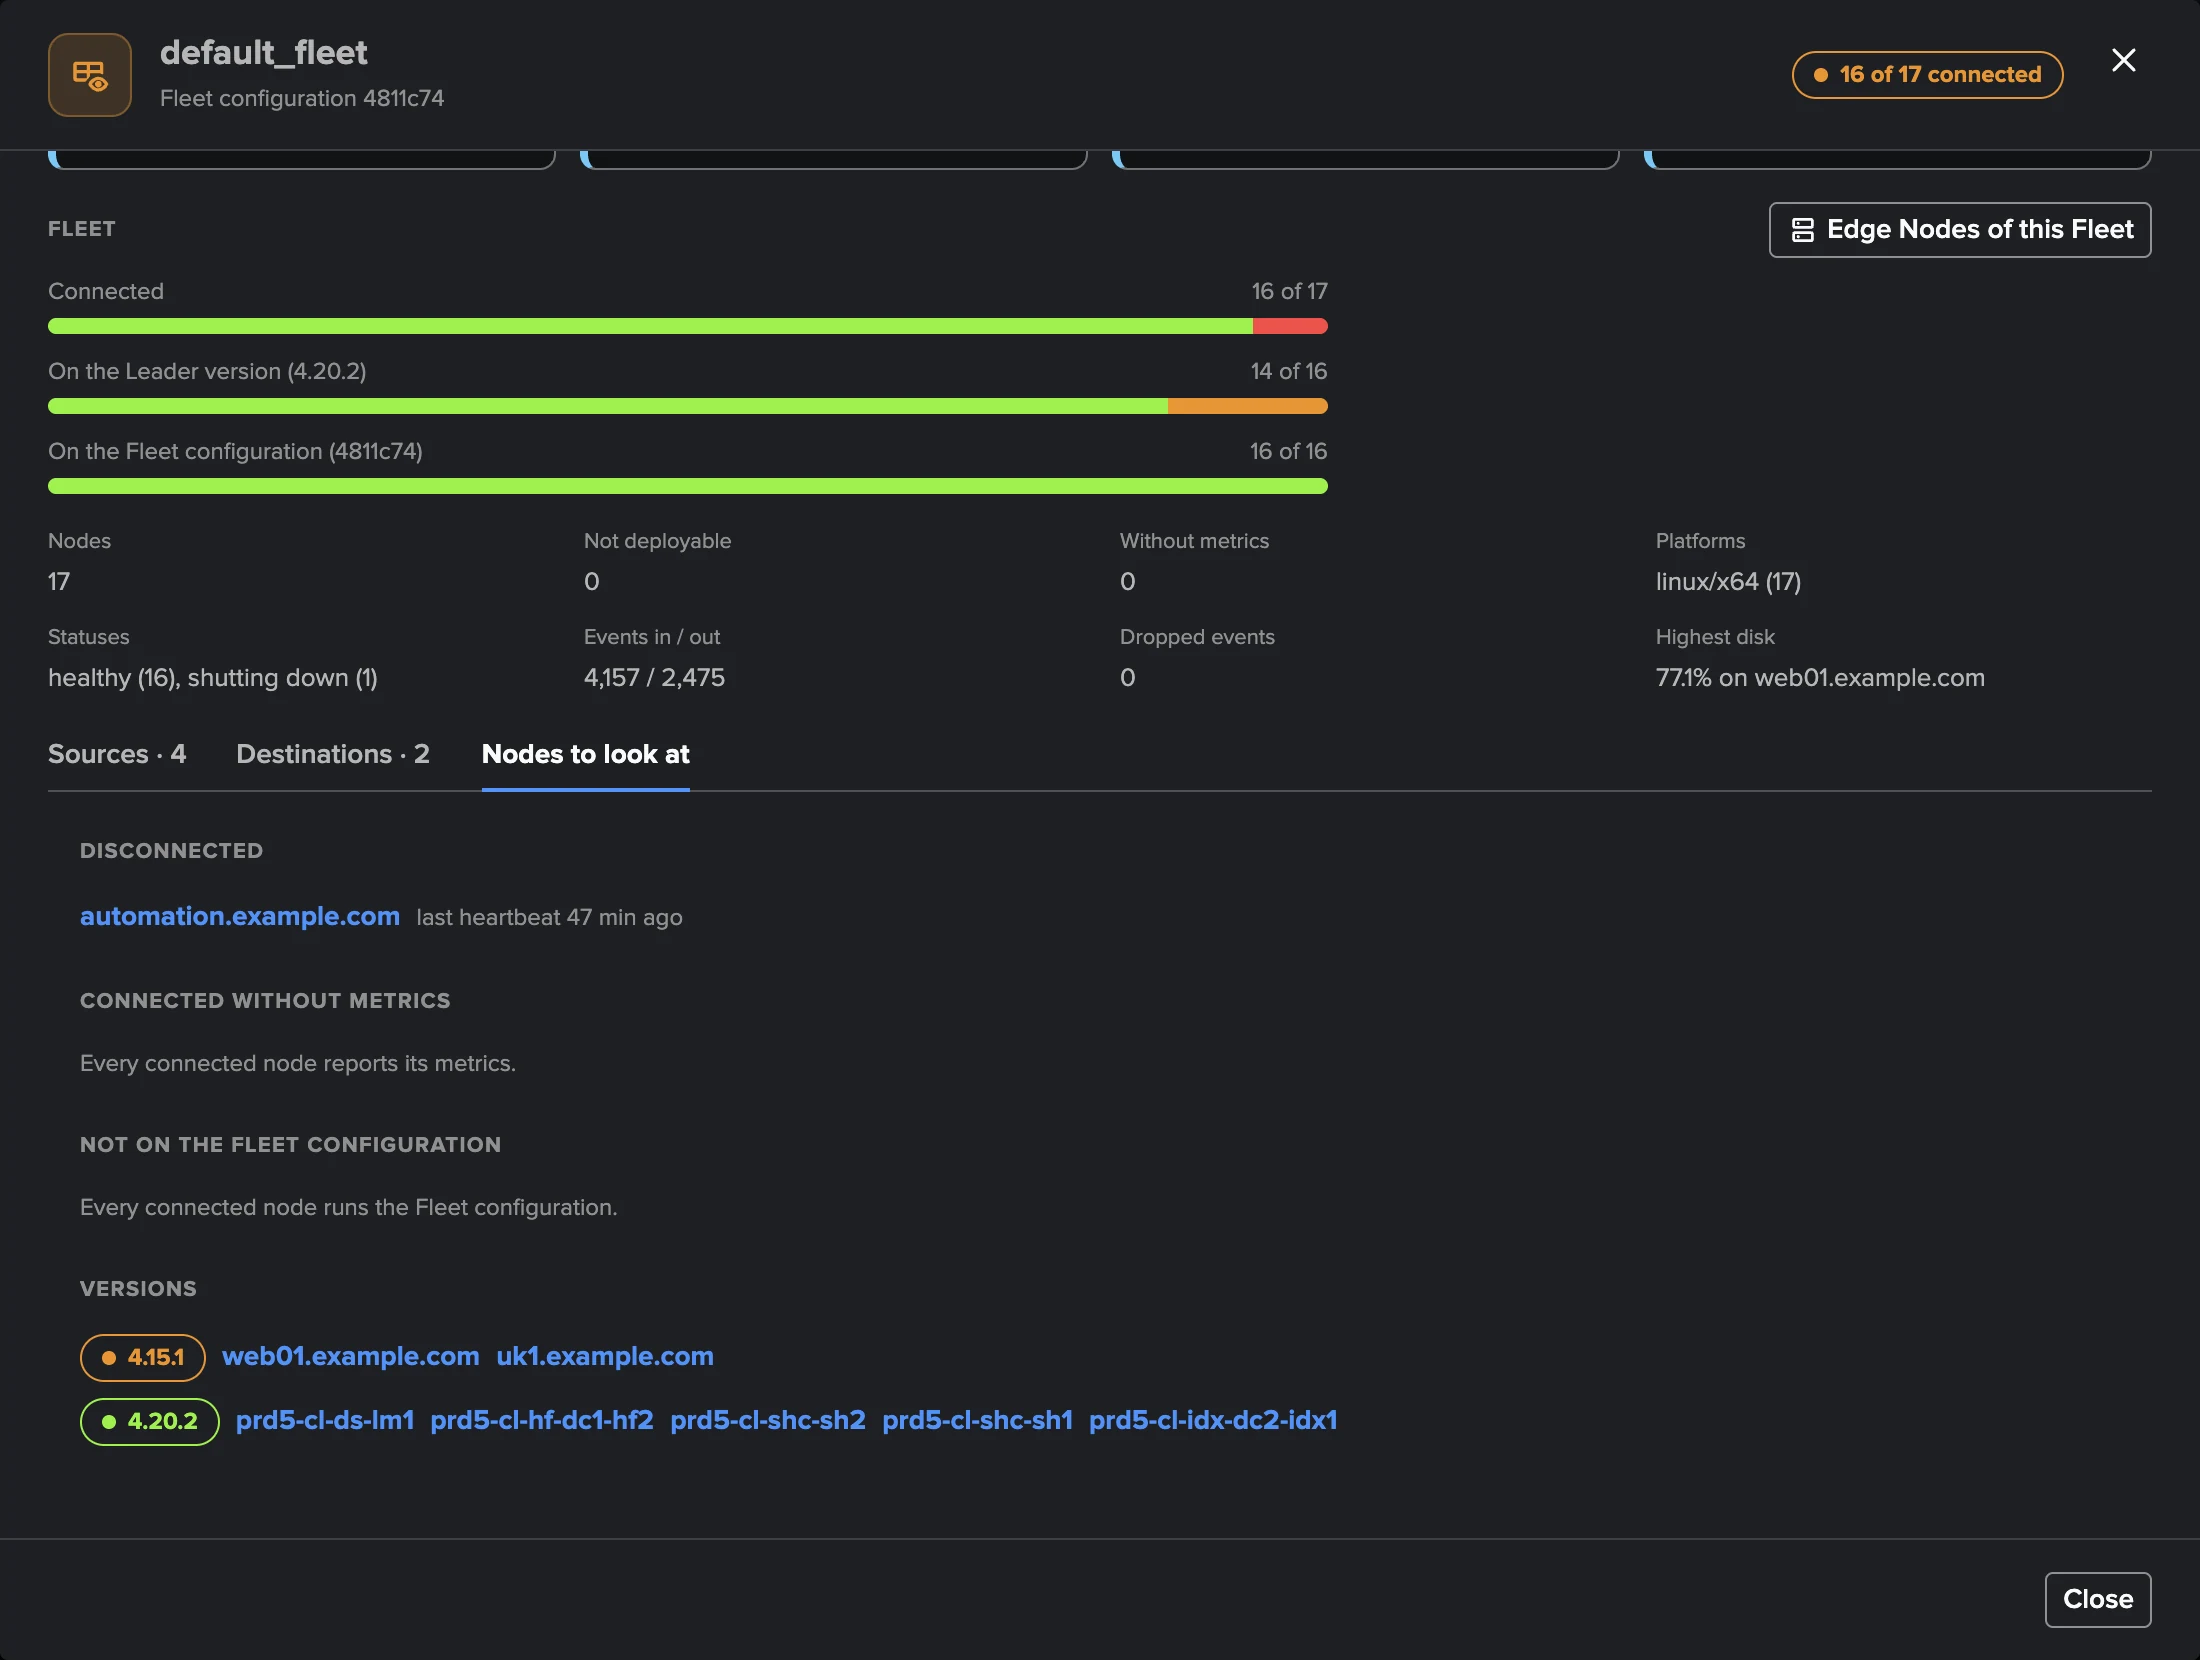Image resolution: width=2200 pixels, height=1660 pixels.
Task: Click the 'healthy (16), shutting down (1)' status value
Action: pyautogui.click(x=213, y=677)
